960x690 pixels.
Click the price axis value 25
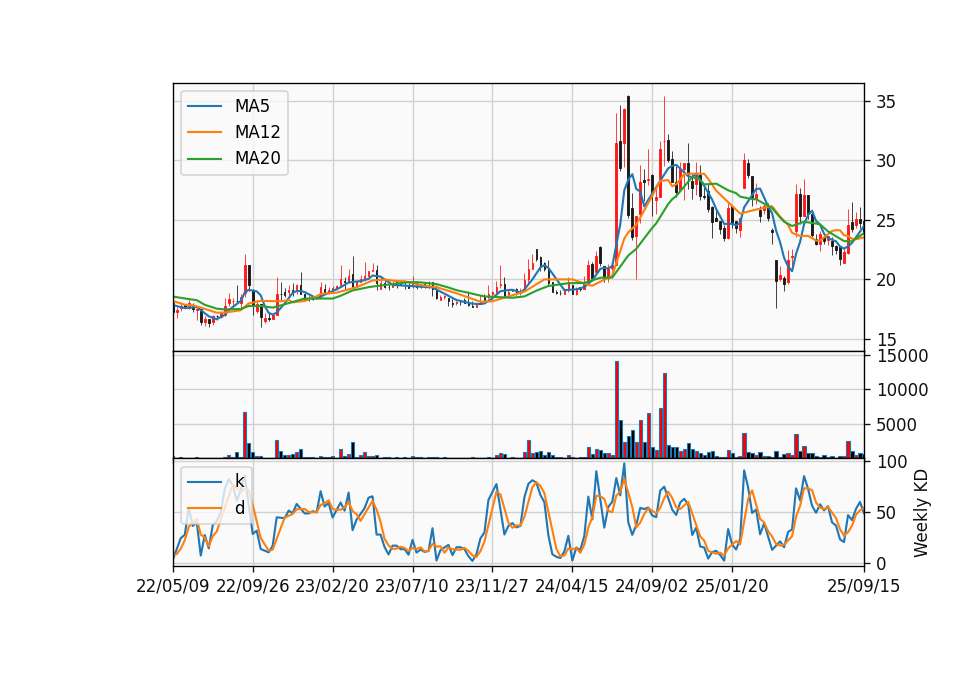pos(885,220)
